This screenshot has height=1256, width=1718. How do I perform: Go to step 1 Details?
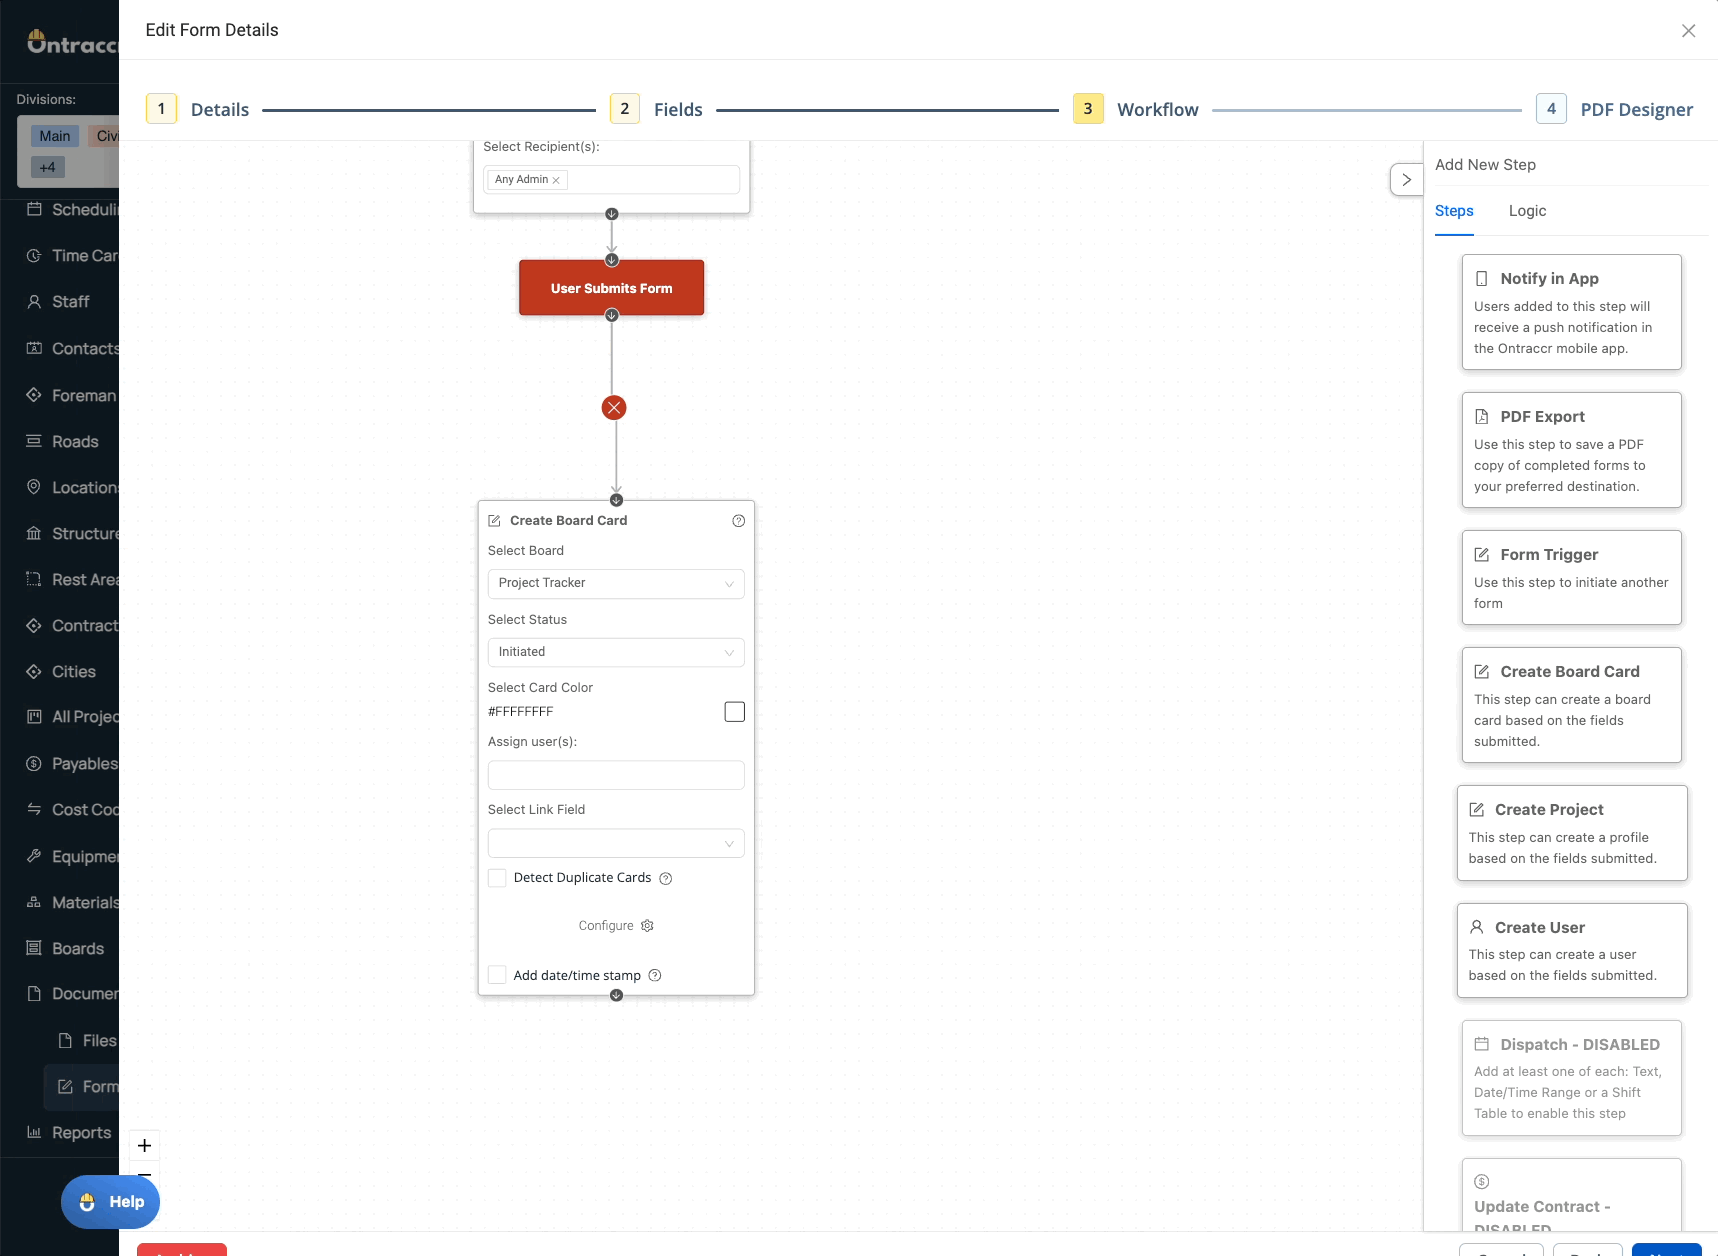click(x=198, y=109)
